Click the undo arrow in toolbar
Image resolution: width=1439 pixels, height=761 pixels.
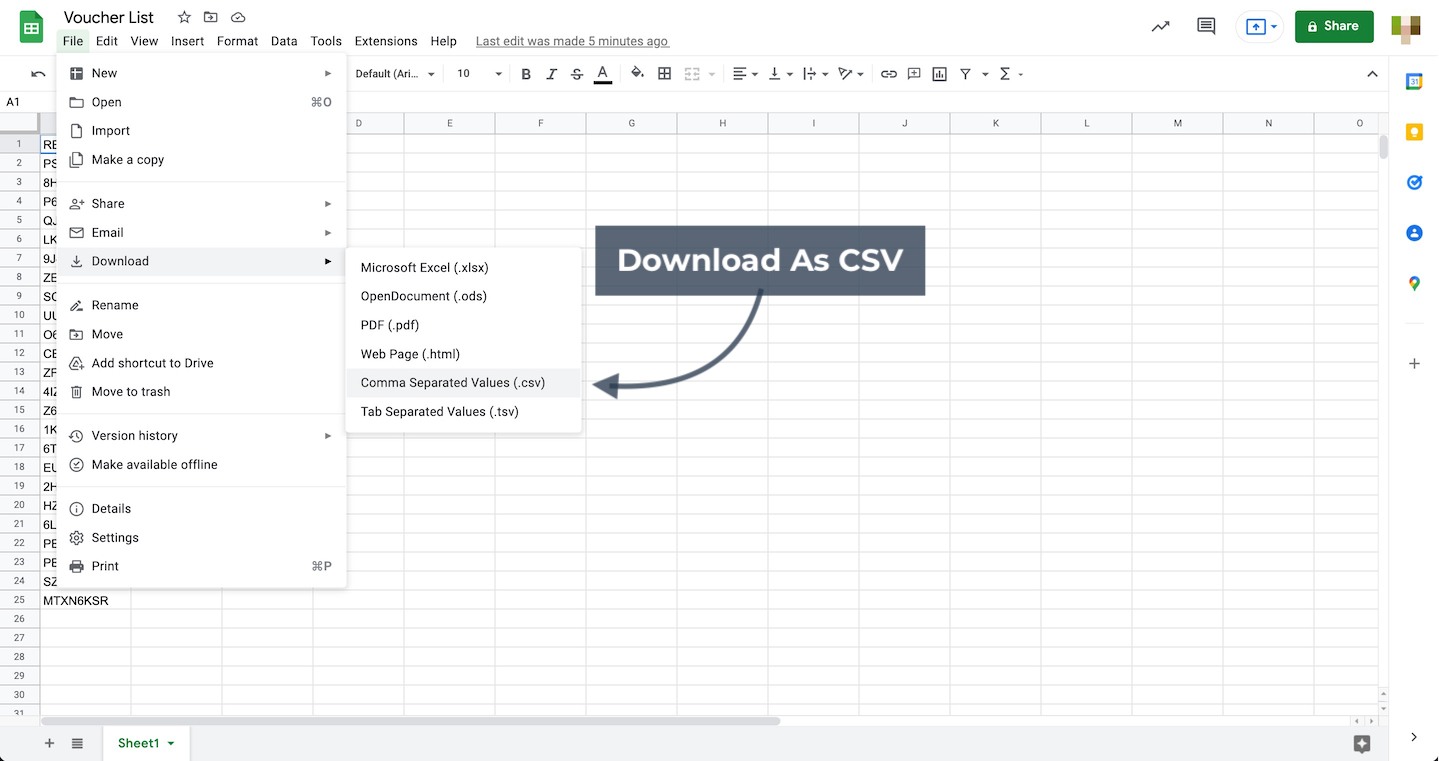pos(38,74)
